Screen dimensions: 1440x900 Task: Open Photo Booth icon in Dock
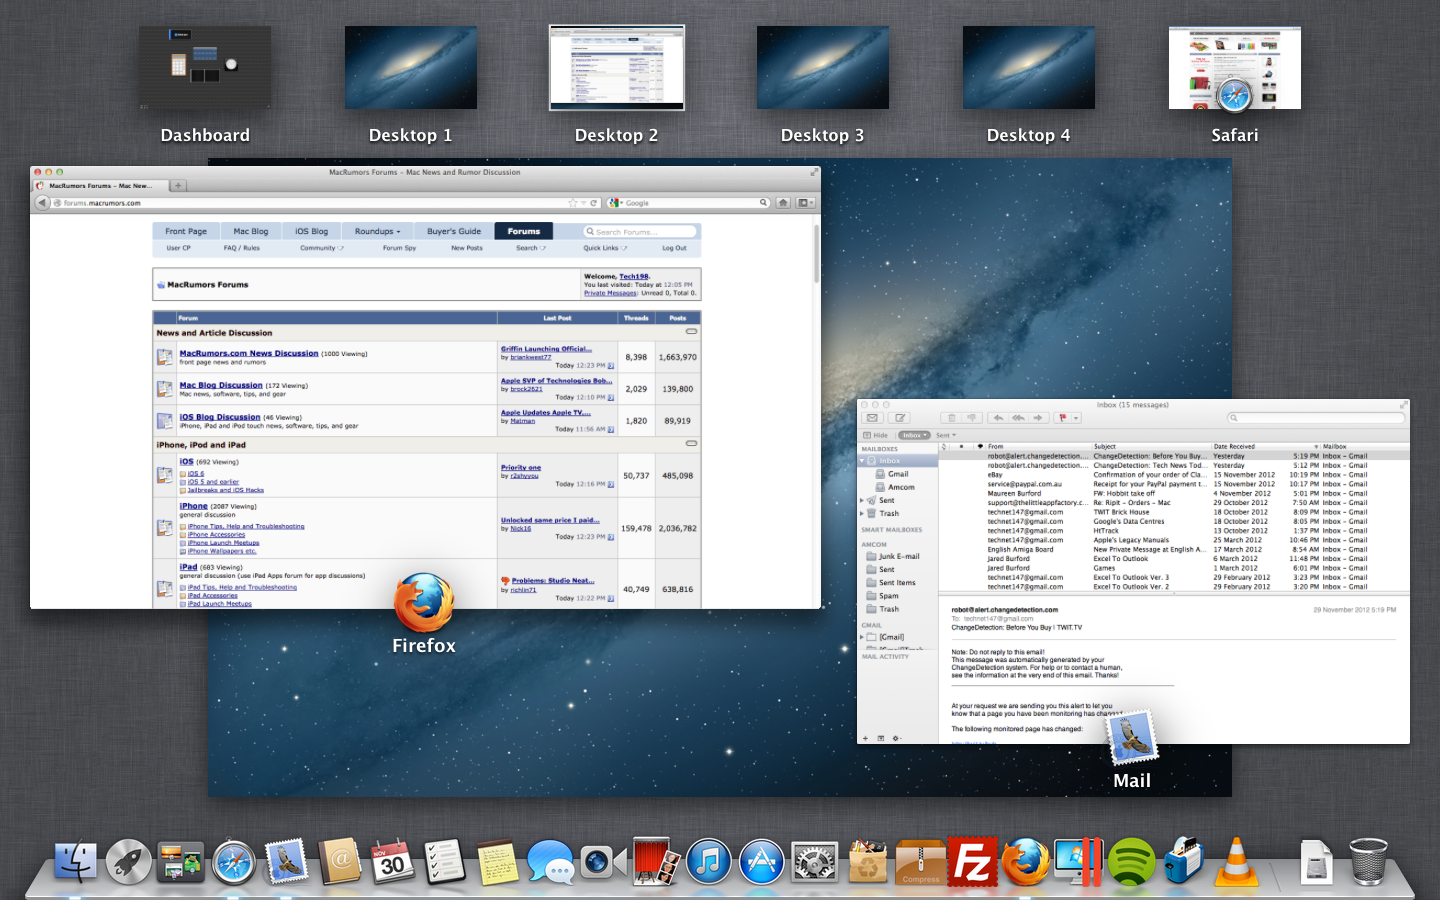(x=656, y=861)
